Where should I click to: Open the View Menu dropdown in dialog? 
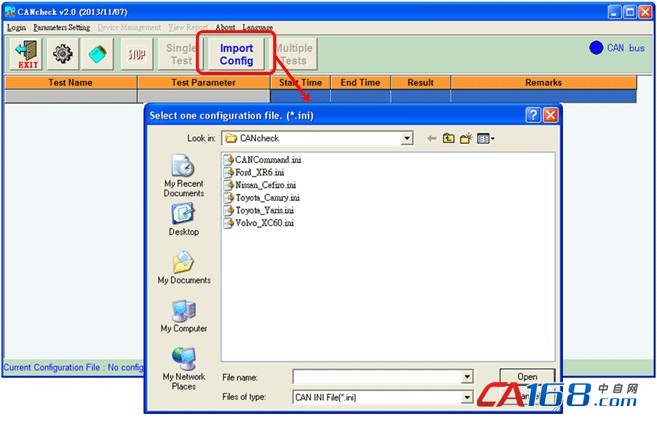pos(486,138)
